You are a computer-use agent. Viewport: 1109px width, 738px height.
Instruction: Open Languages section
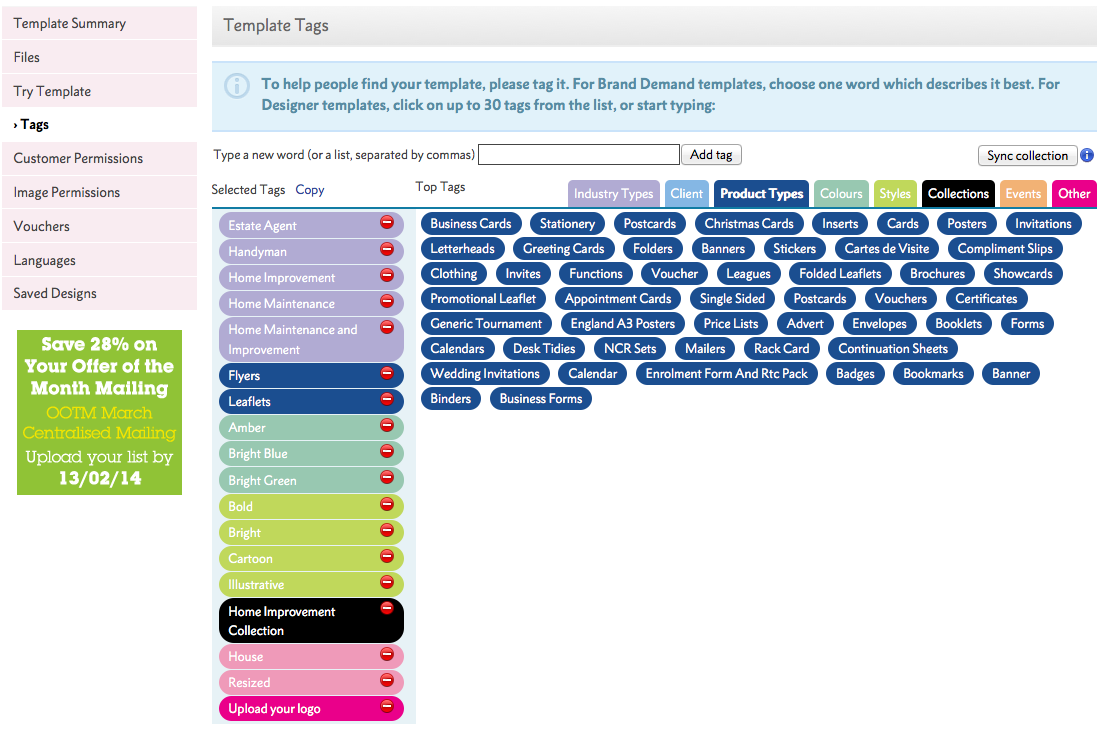100,260
